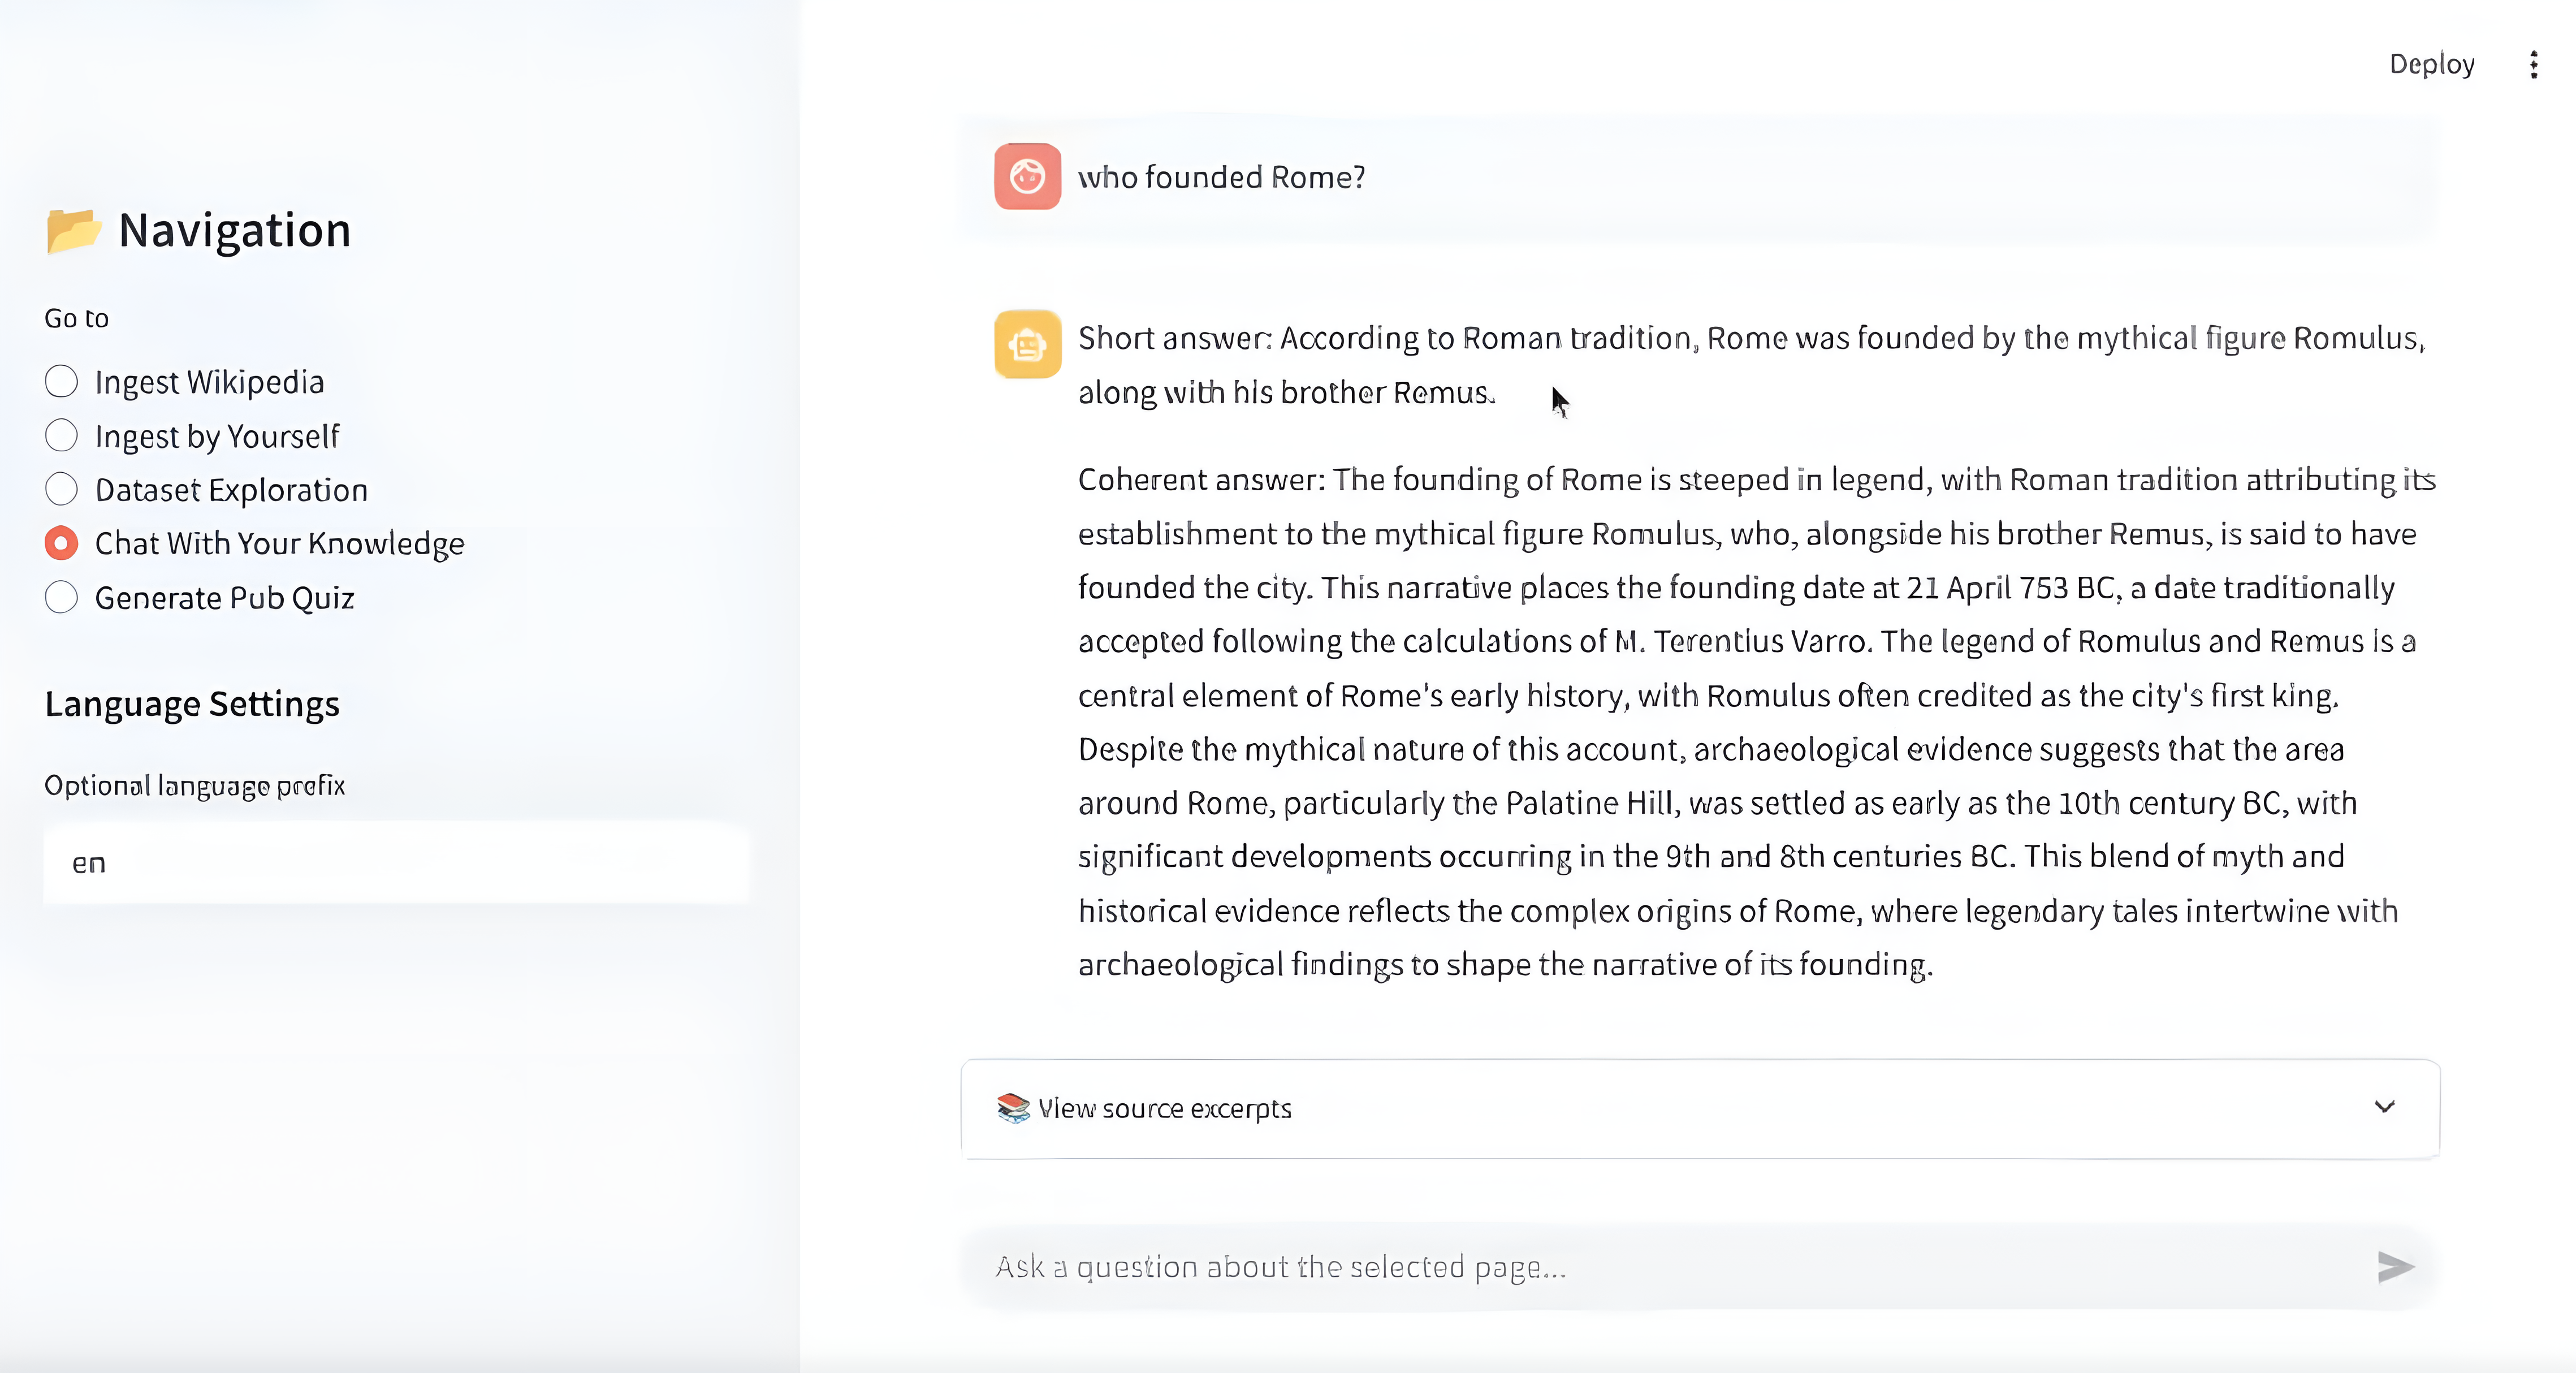Click the Navigation sidebar heading
The width and height of the screenshot is (2576, 1373).
[235, 231]
